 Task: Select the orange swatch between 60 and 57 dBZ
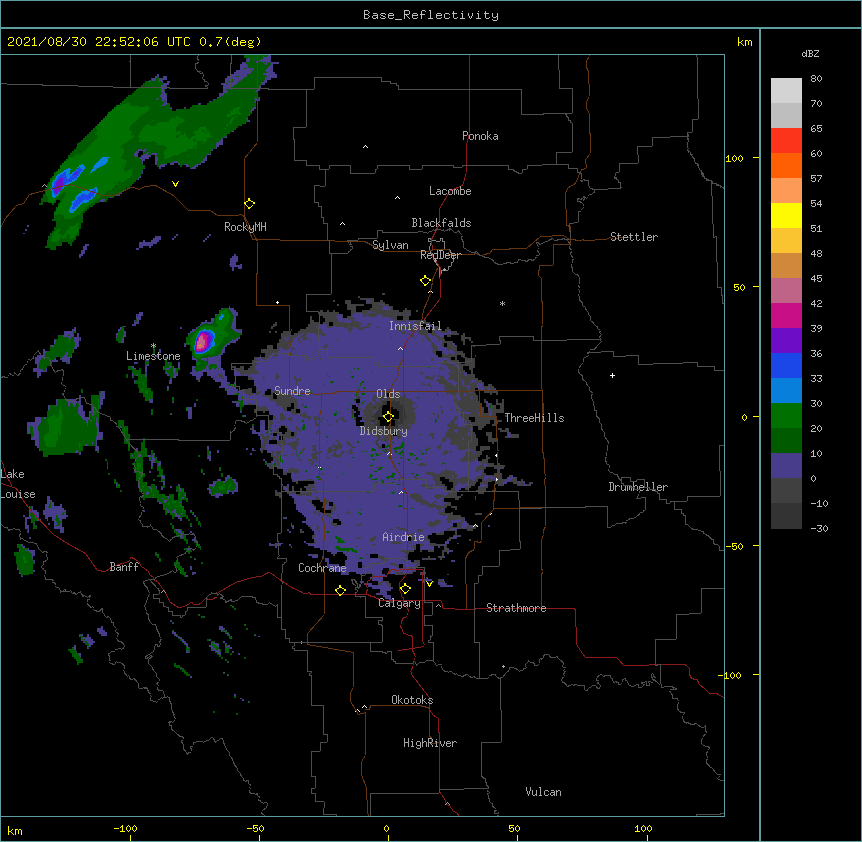click(x=786, y=165)
